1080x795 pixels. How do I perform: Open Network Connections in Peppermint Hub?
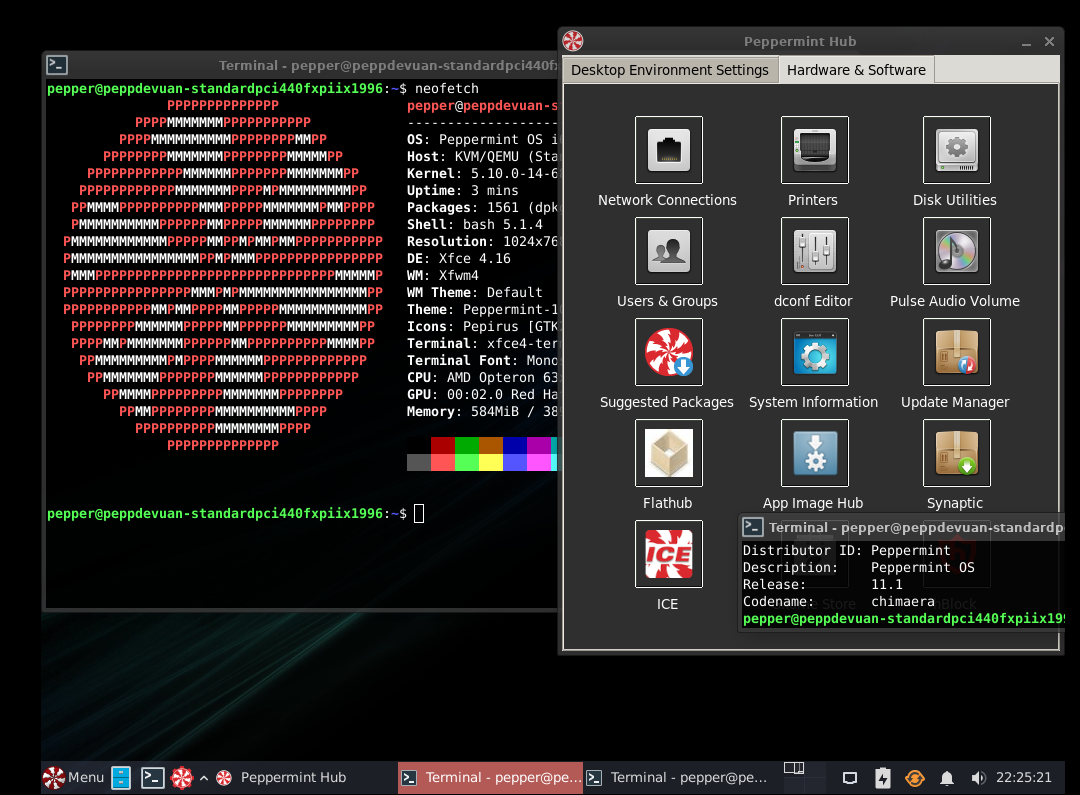click(x=668, y=149)
